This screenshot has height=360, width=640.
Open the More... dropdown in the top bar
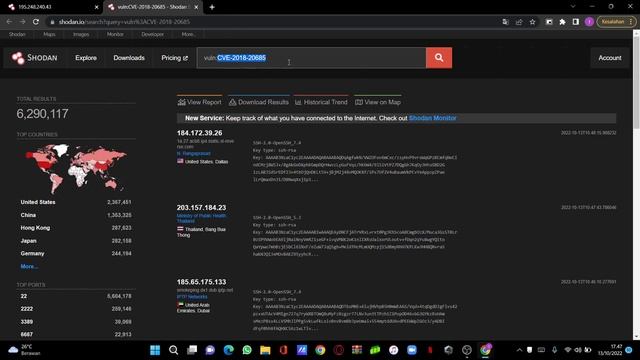(x=188, y=34)
